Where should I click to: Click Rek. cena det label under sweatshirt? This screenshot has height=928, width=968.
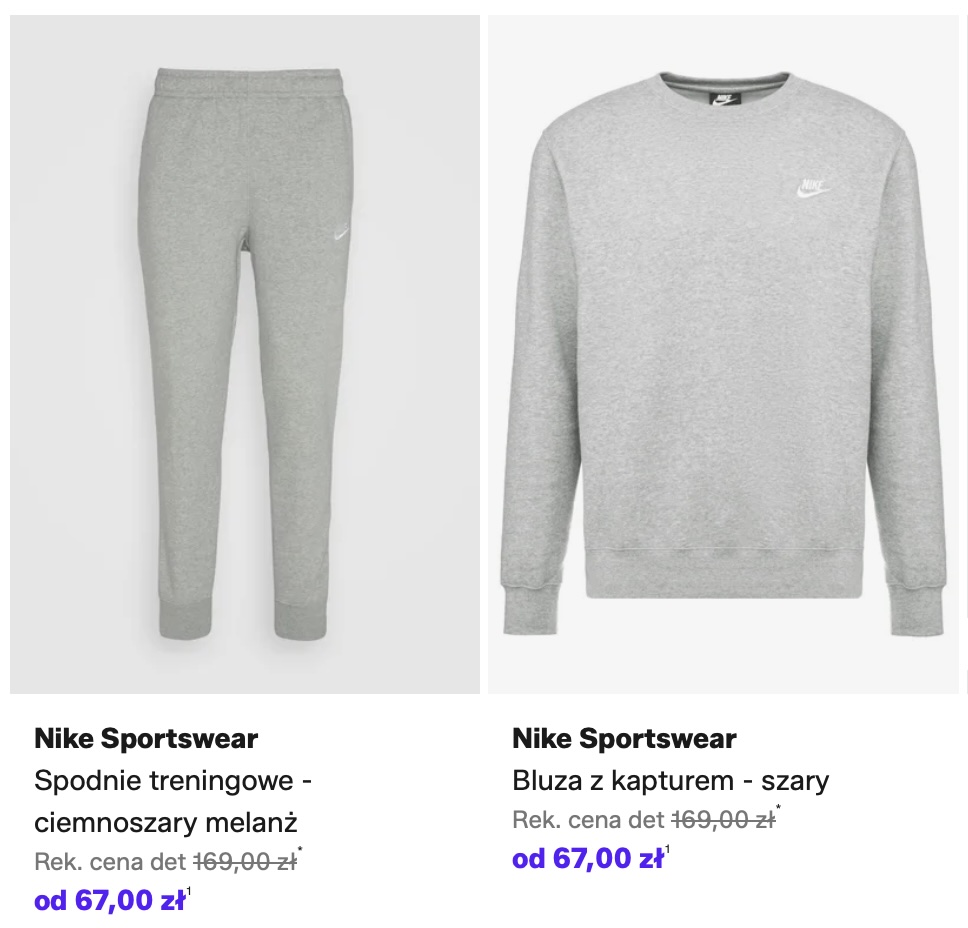click(x=588, y=820)
